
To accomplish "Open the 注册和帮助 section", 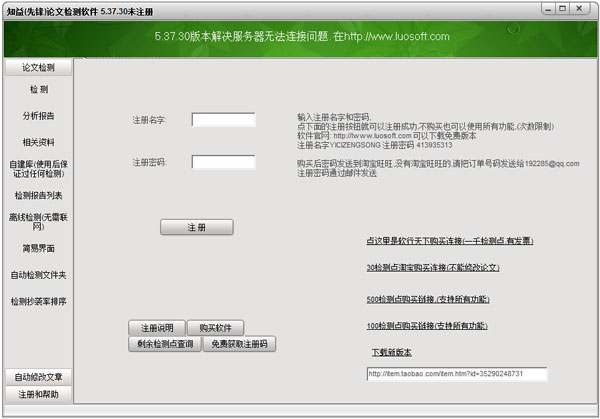I will click(38, 394).
